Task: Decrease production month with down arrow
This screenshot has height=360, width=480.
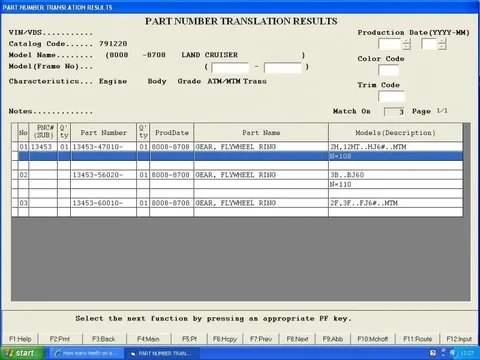Action: (442, 47)
